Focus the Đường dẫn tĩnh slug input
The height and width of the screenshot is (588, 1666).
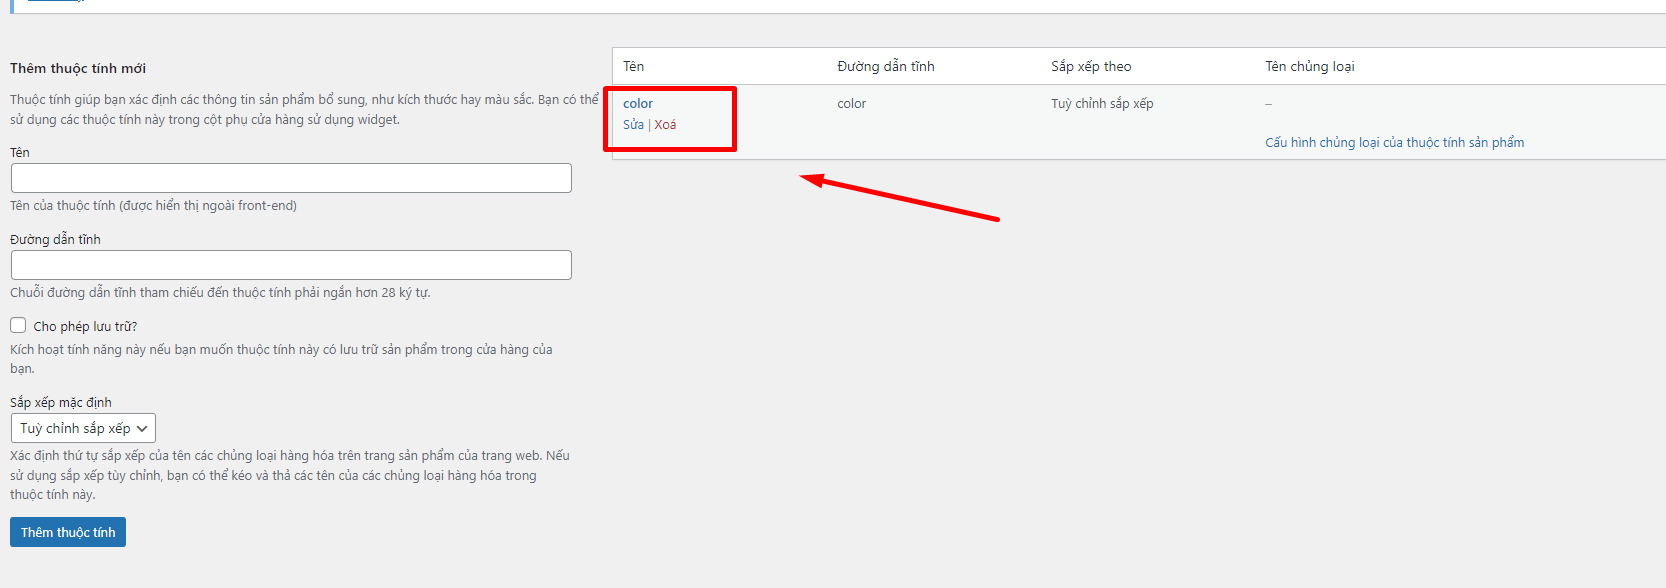tap(291, 265)
